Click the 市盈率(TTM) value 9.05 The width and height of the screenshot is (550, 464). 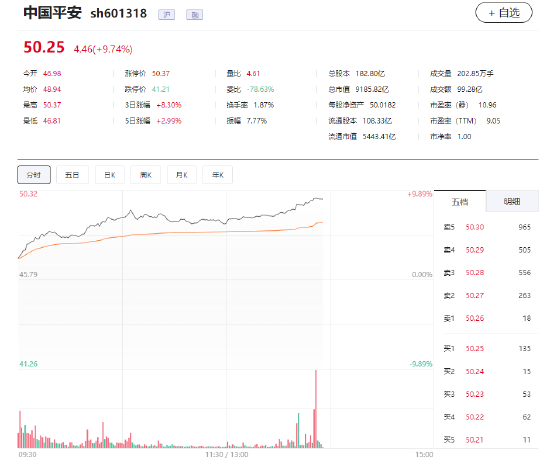coord(493,121)
